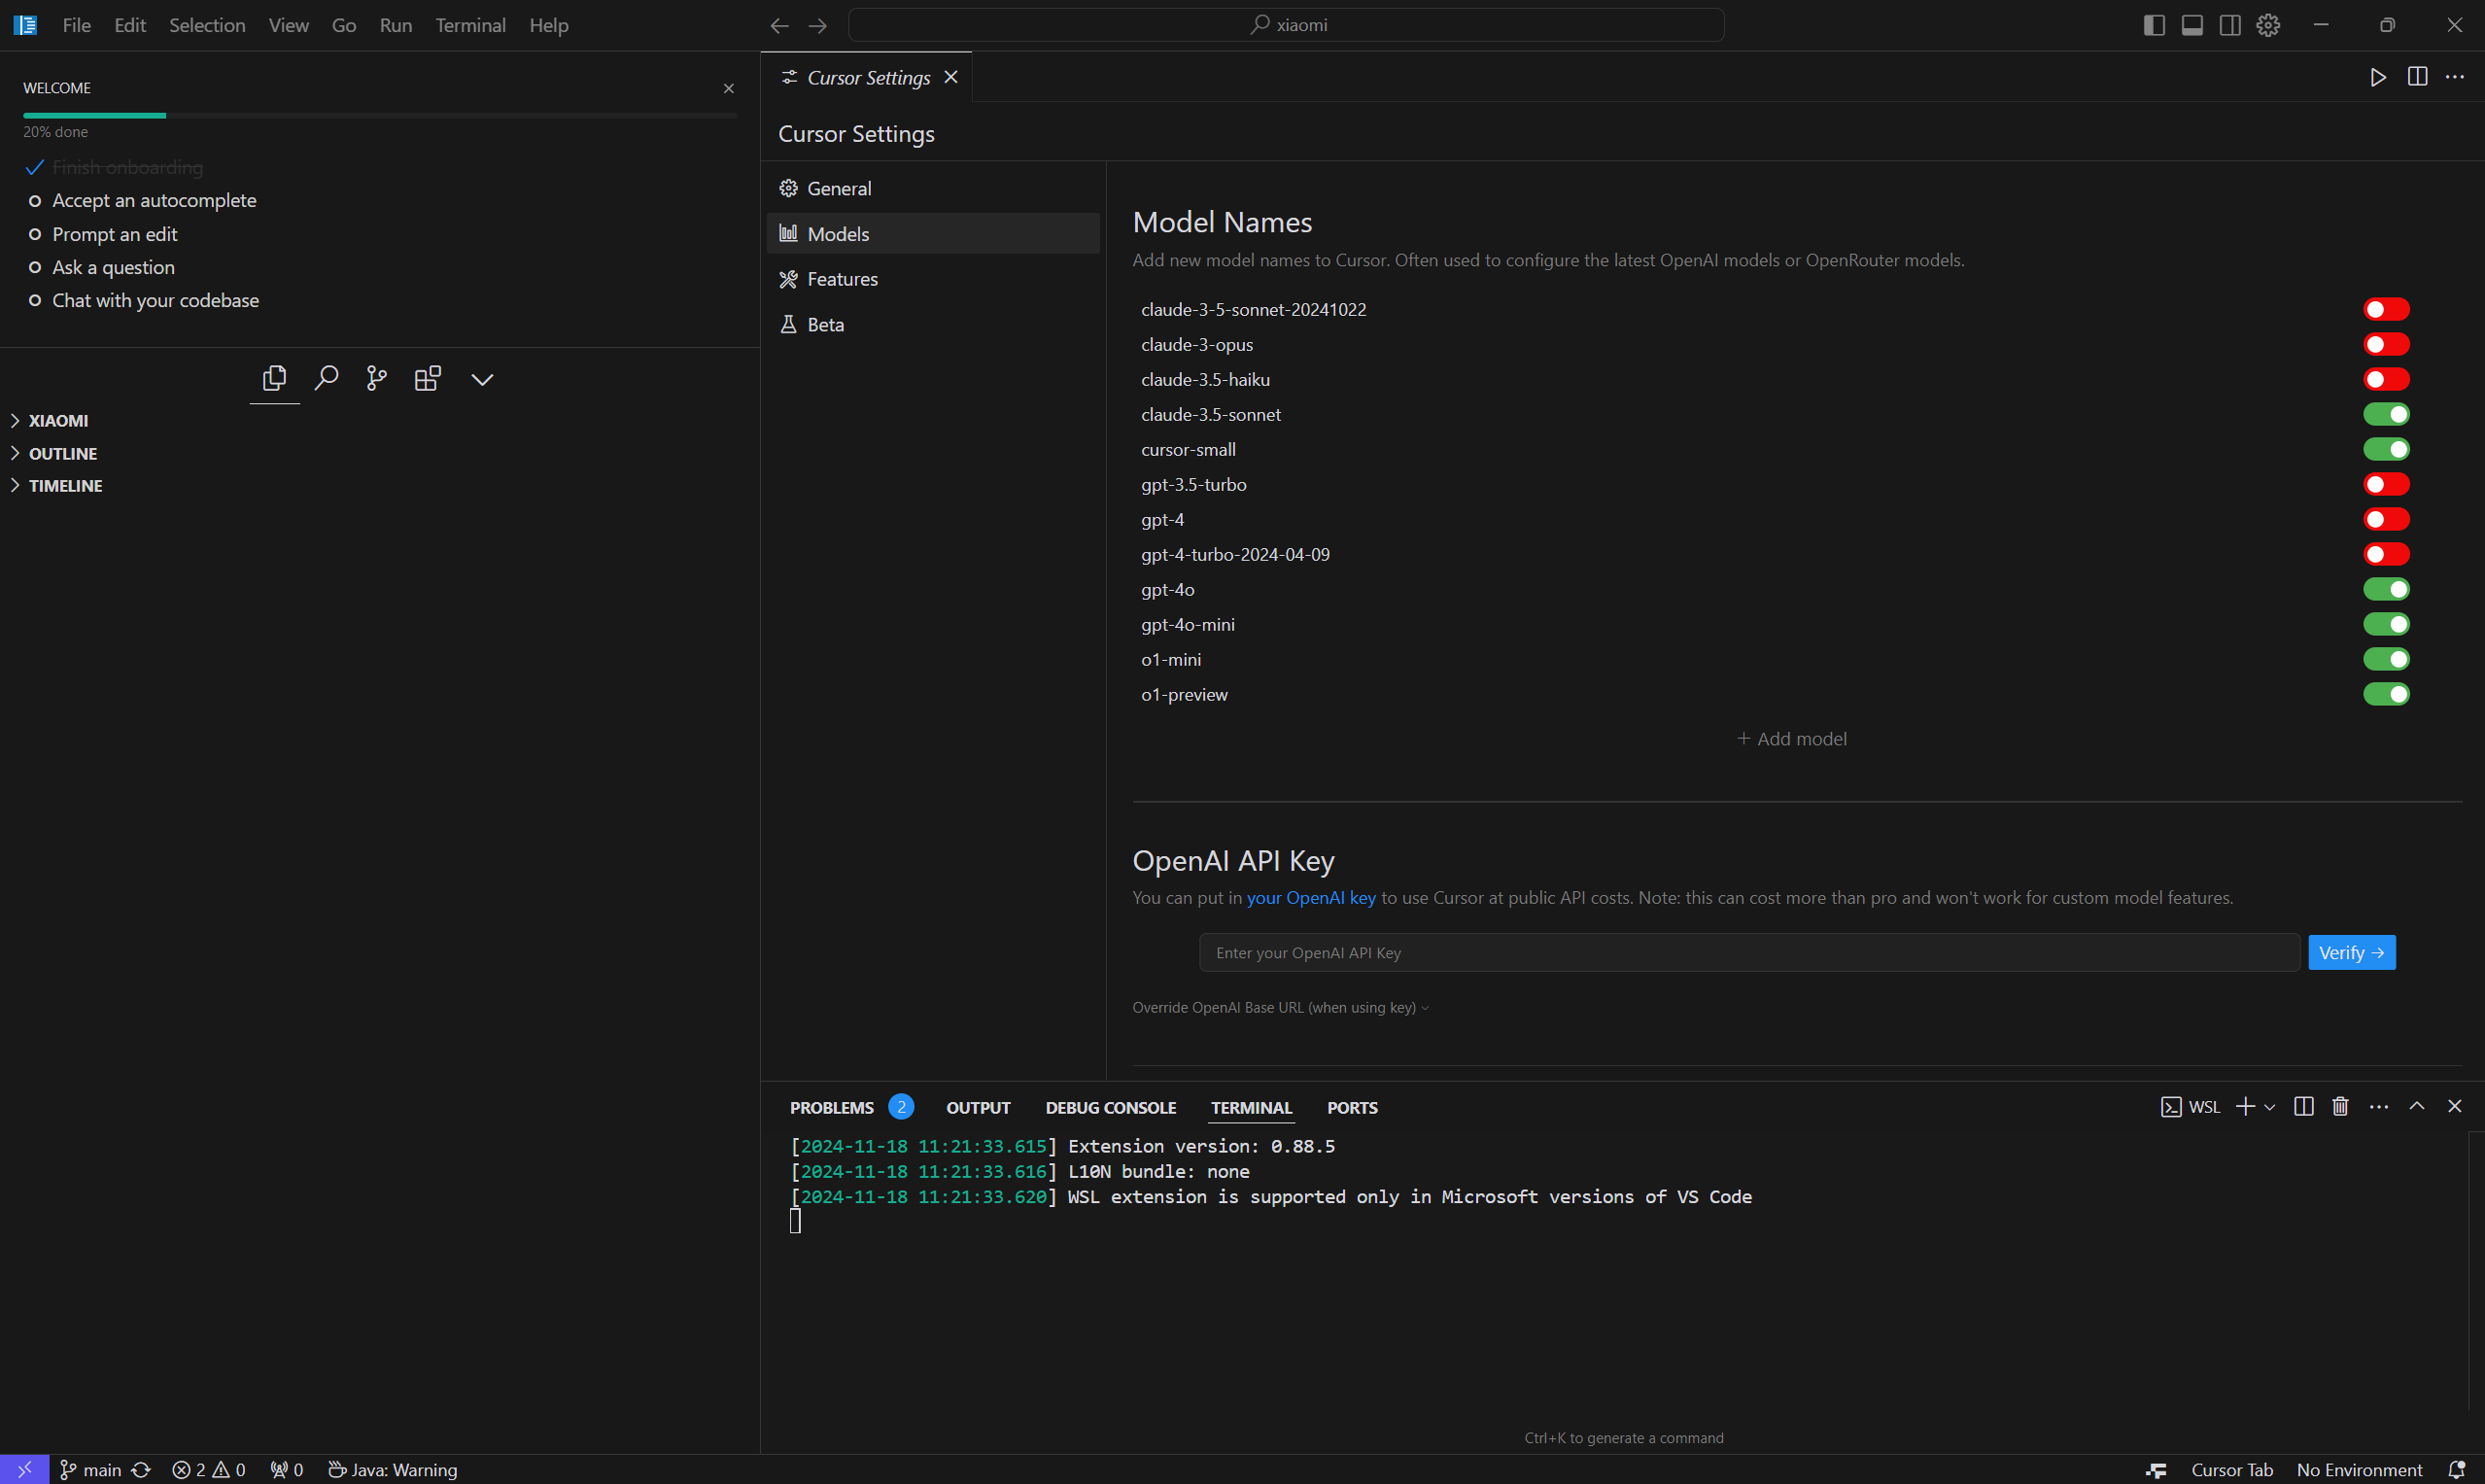Open the 'your OpenAI key' link
The height and width of the screenshot is (1484, 2485).
point(1310,898)
